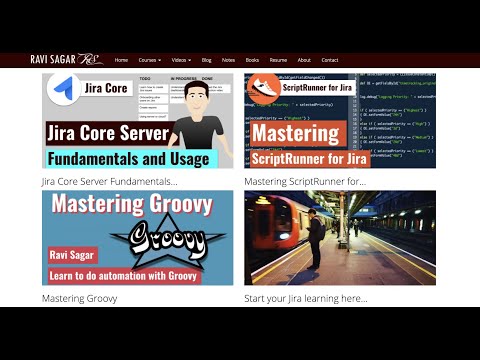This screenshot has height=360, width=480.
Task: Click the Mastering Groovy title link
Action: (x=79, y=299)
